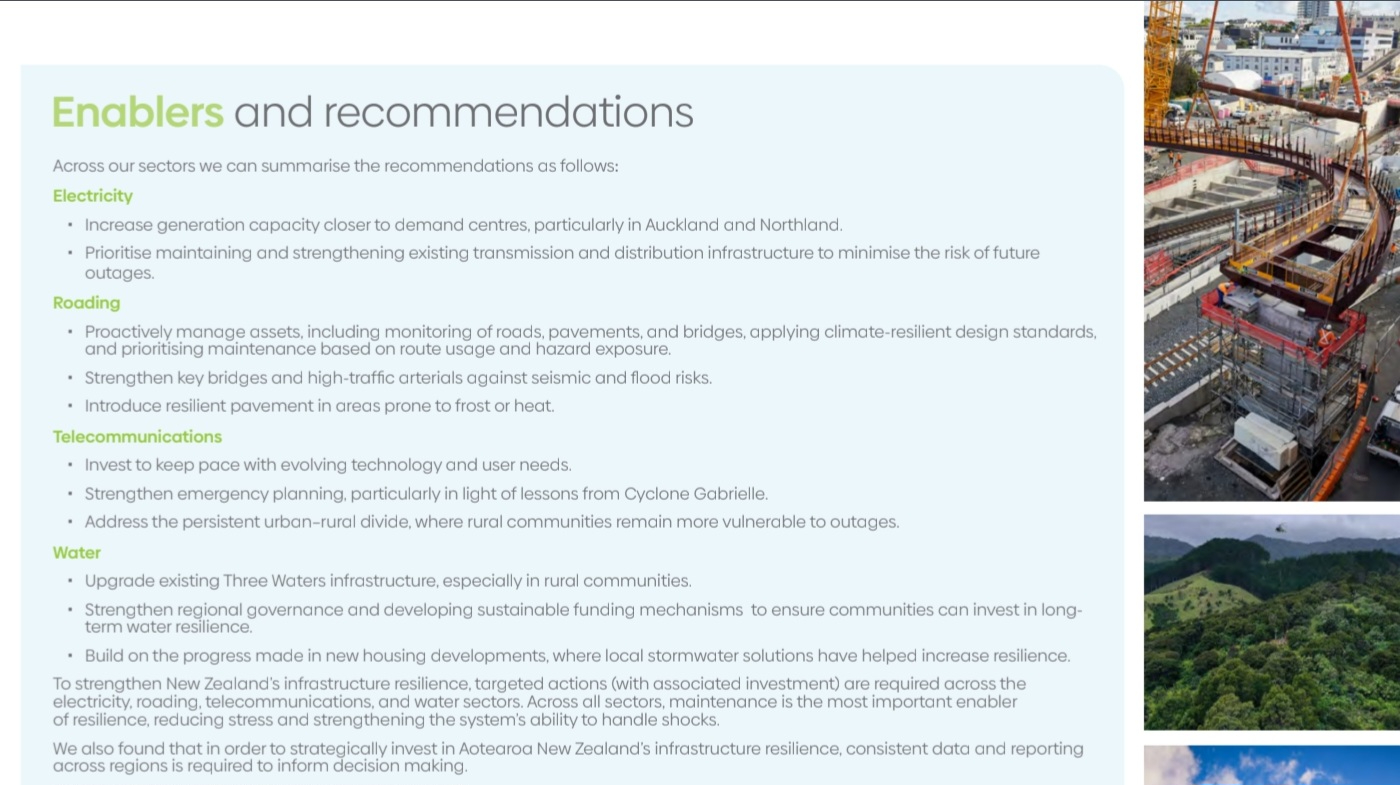This screenshot has height=785, width=1400.
Task: Click the "Introduce resilient pavement" bullet
Action: (319, 406)
